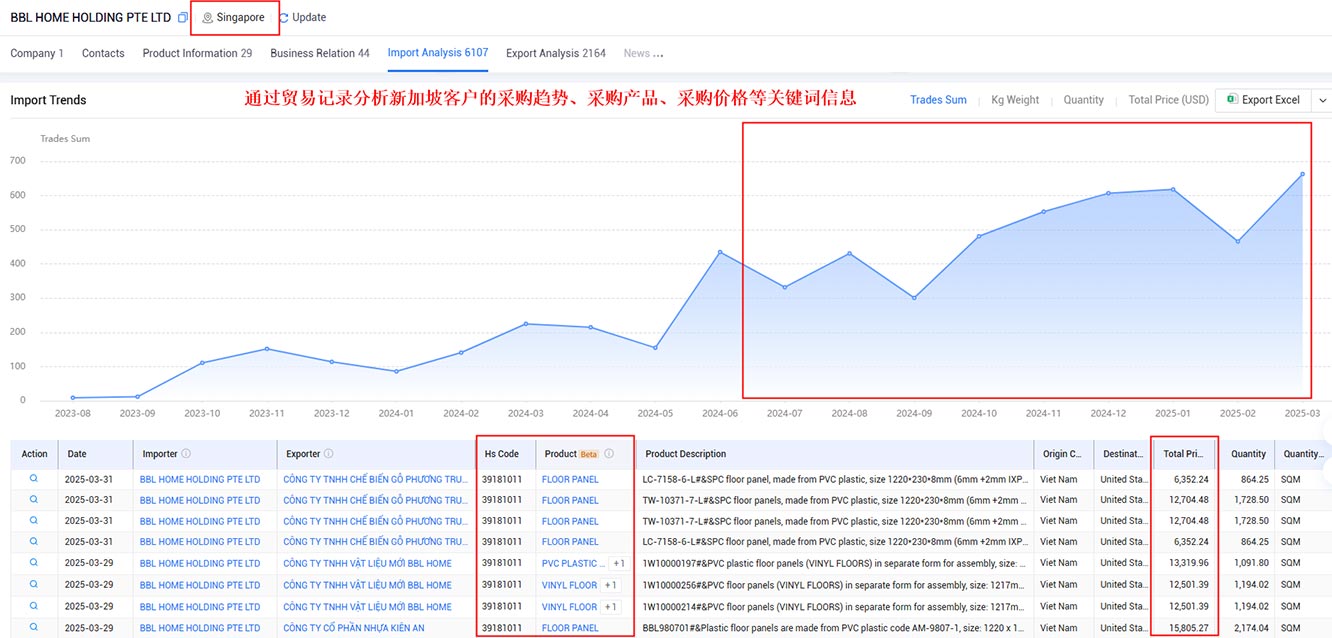Screen dimensions: 1332x638
Task: Open info icon next to Product Beta header
Action: tap(609, 454)
